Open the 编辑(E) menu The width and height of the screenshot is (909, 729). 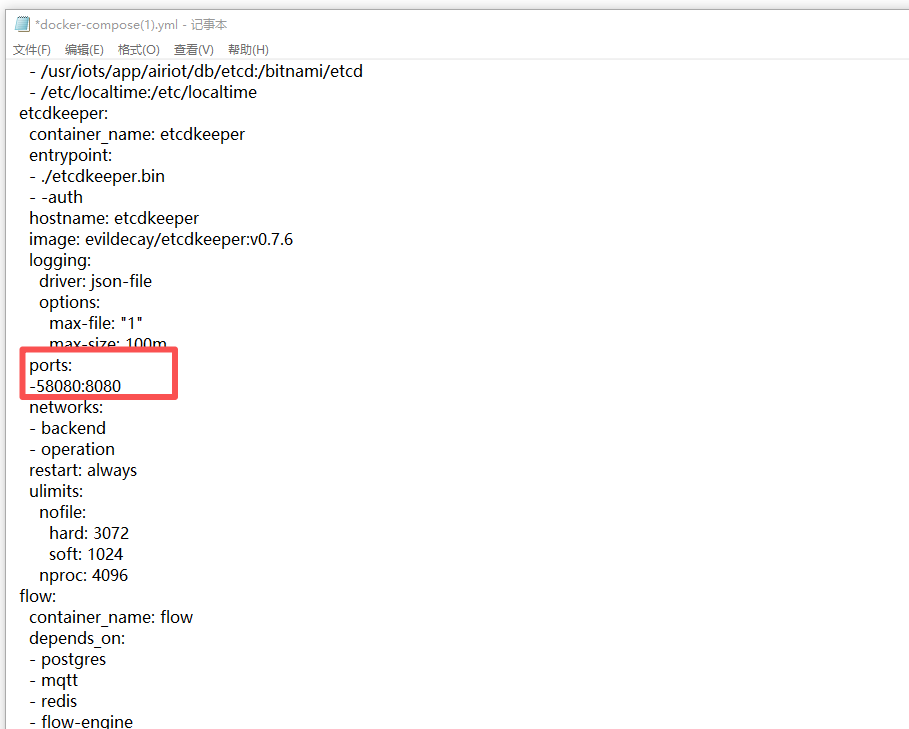[84, 49]
